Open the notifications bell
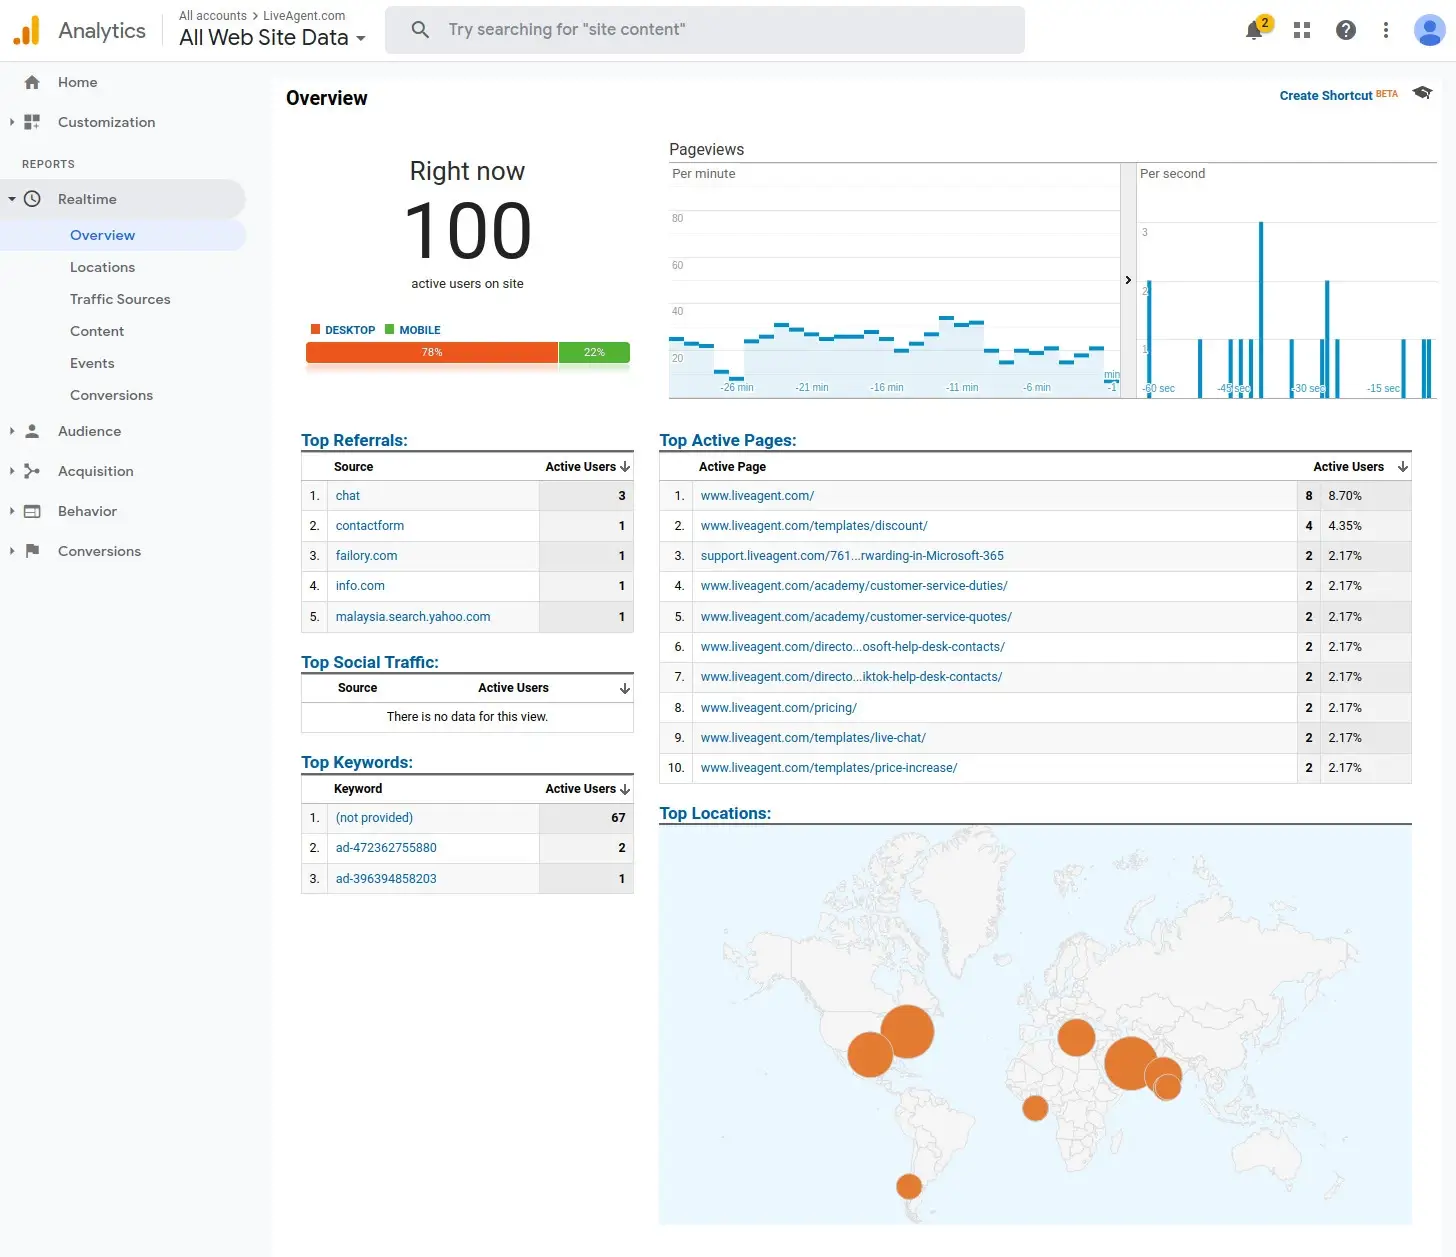Image resolution: width=1456 pixels, height=1257 pixels. click(1254, 30)
